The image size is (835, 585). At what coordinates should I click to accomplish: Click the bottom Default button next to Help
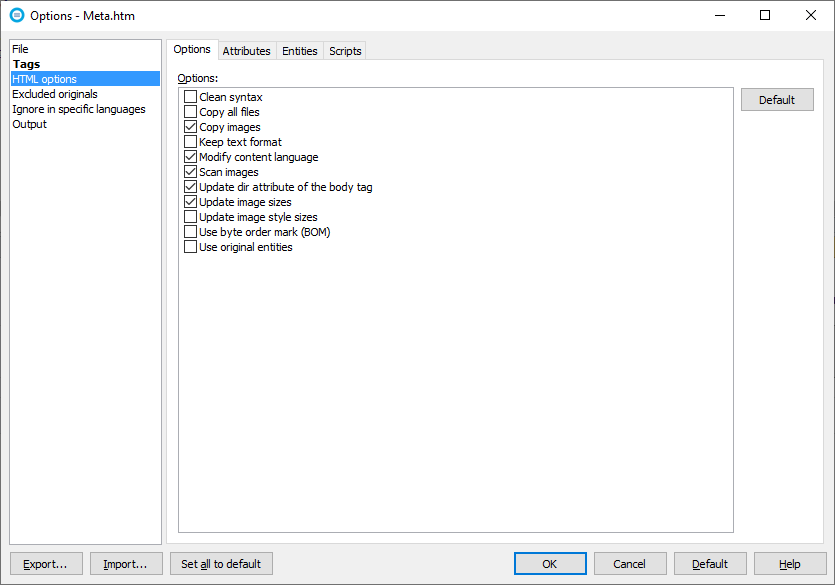(710, 564)
